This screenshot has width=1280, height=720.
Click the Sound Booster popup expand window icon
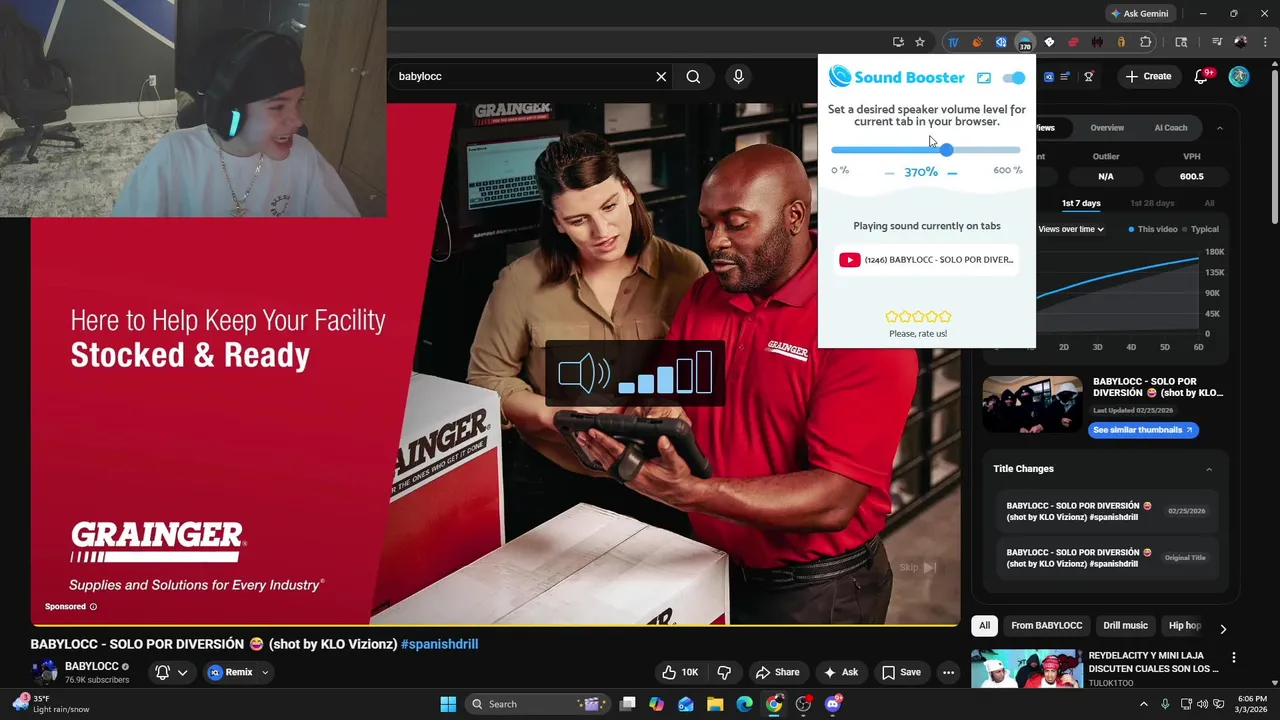tap(984, 78)
